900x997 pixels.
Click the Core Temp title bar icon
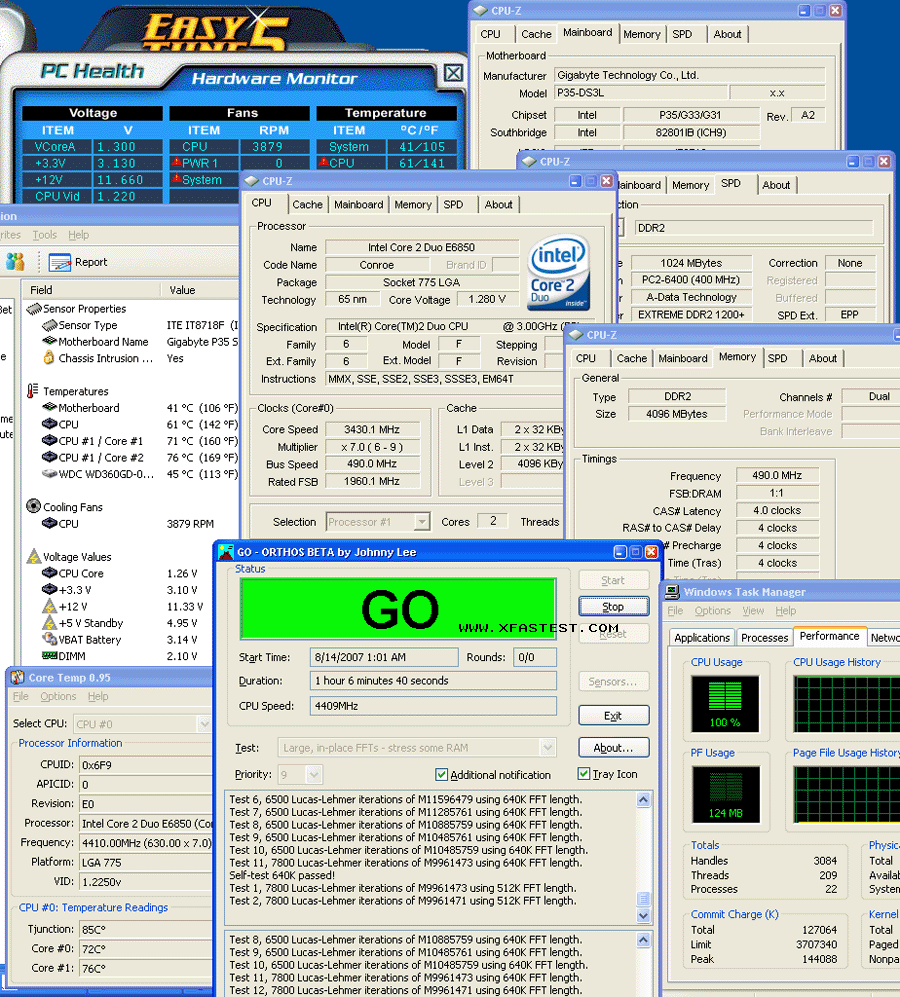(x=17, y=677)
